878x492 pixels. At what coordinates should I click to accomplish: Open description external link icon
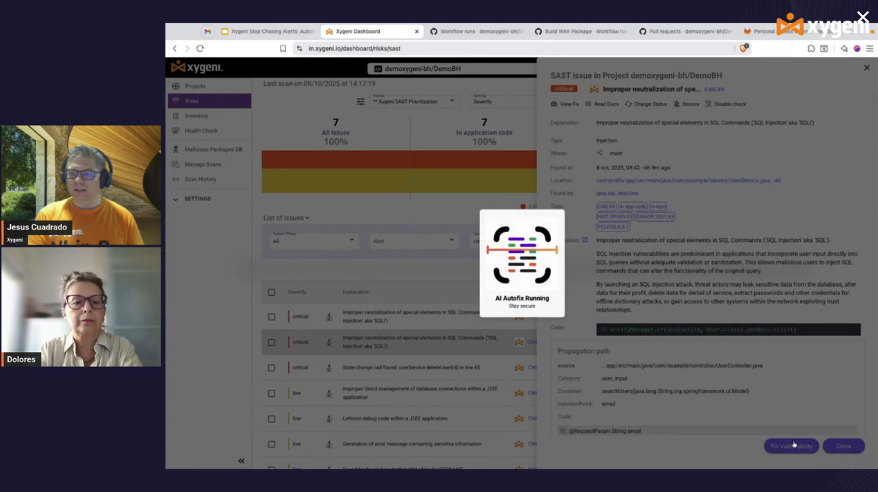pyautogui.click(x=585, y=240)
